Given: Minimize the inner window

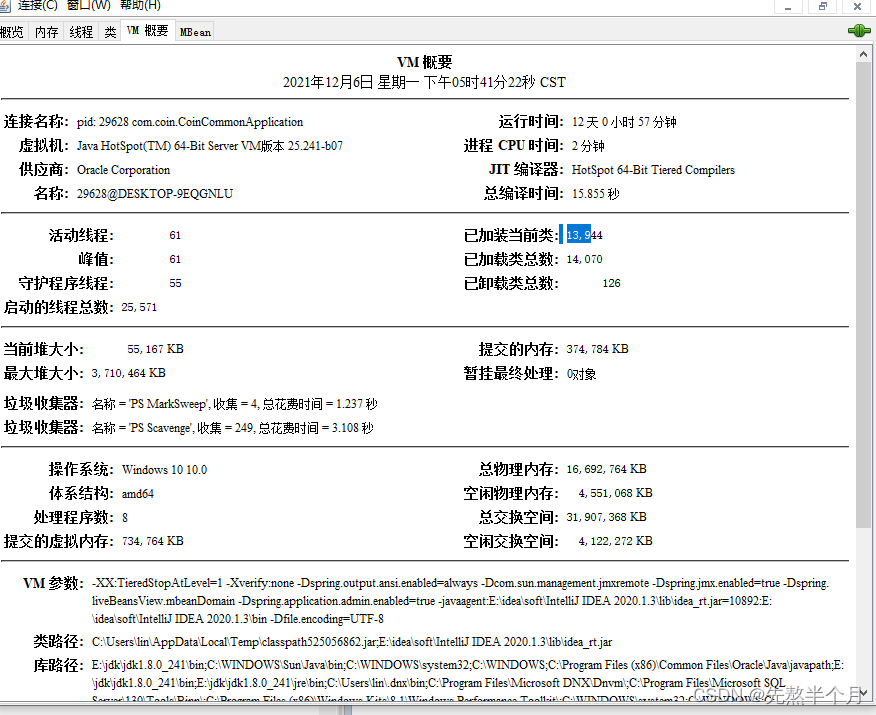Looking at the screenshot, I should pyautogui.click(x=788, y=6).
